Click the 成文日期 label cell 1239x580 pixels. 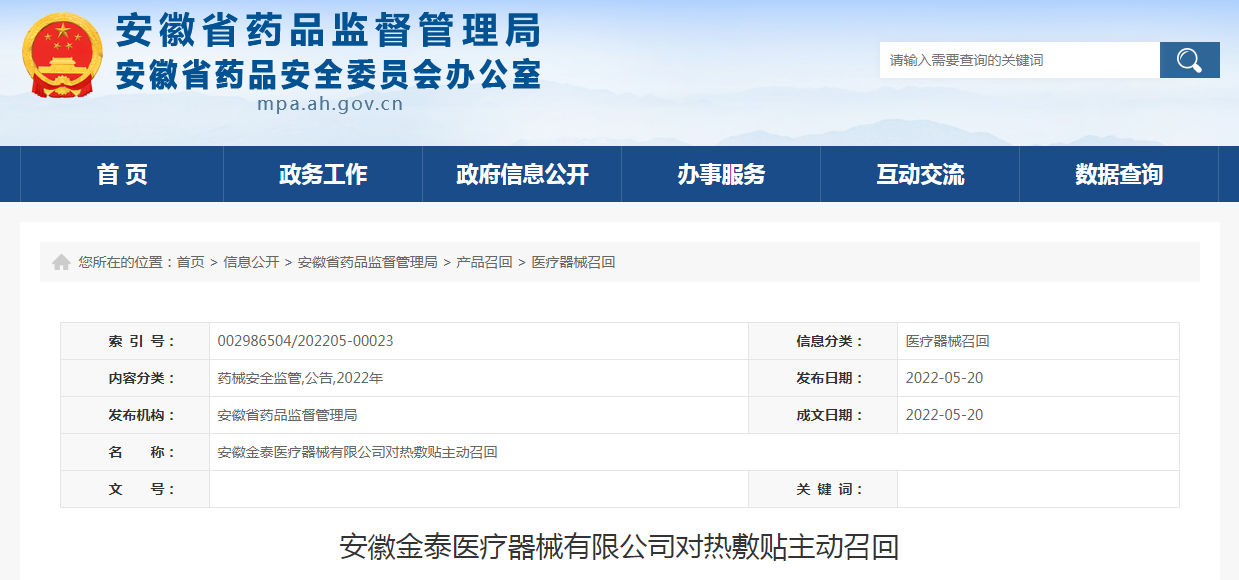tap(823, 415)
